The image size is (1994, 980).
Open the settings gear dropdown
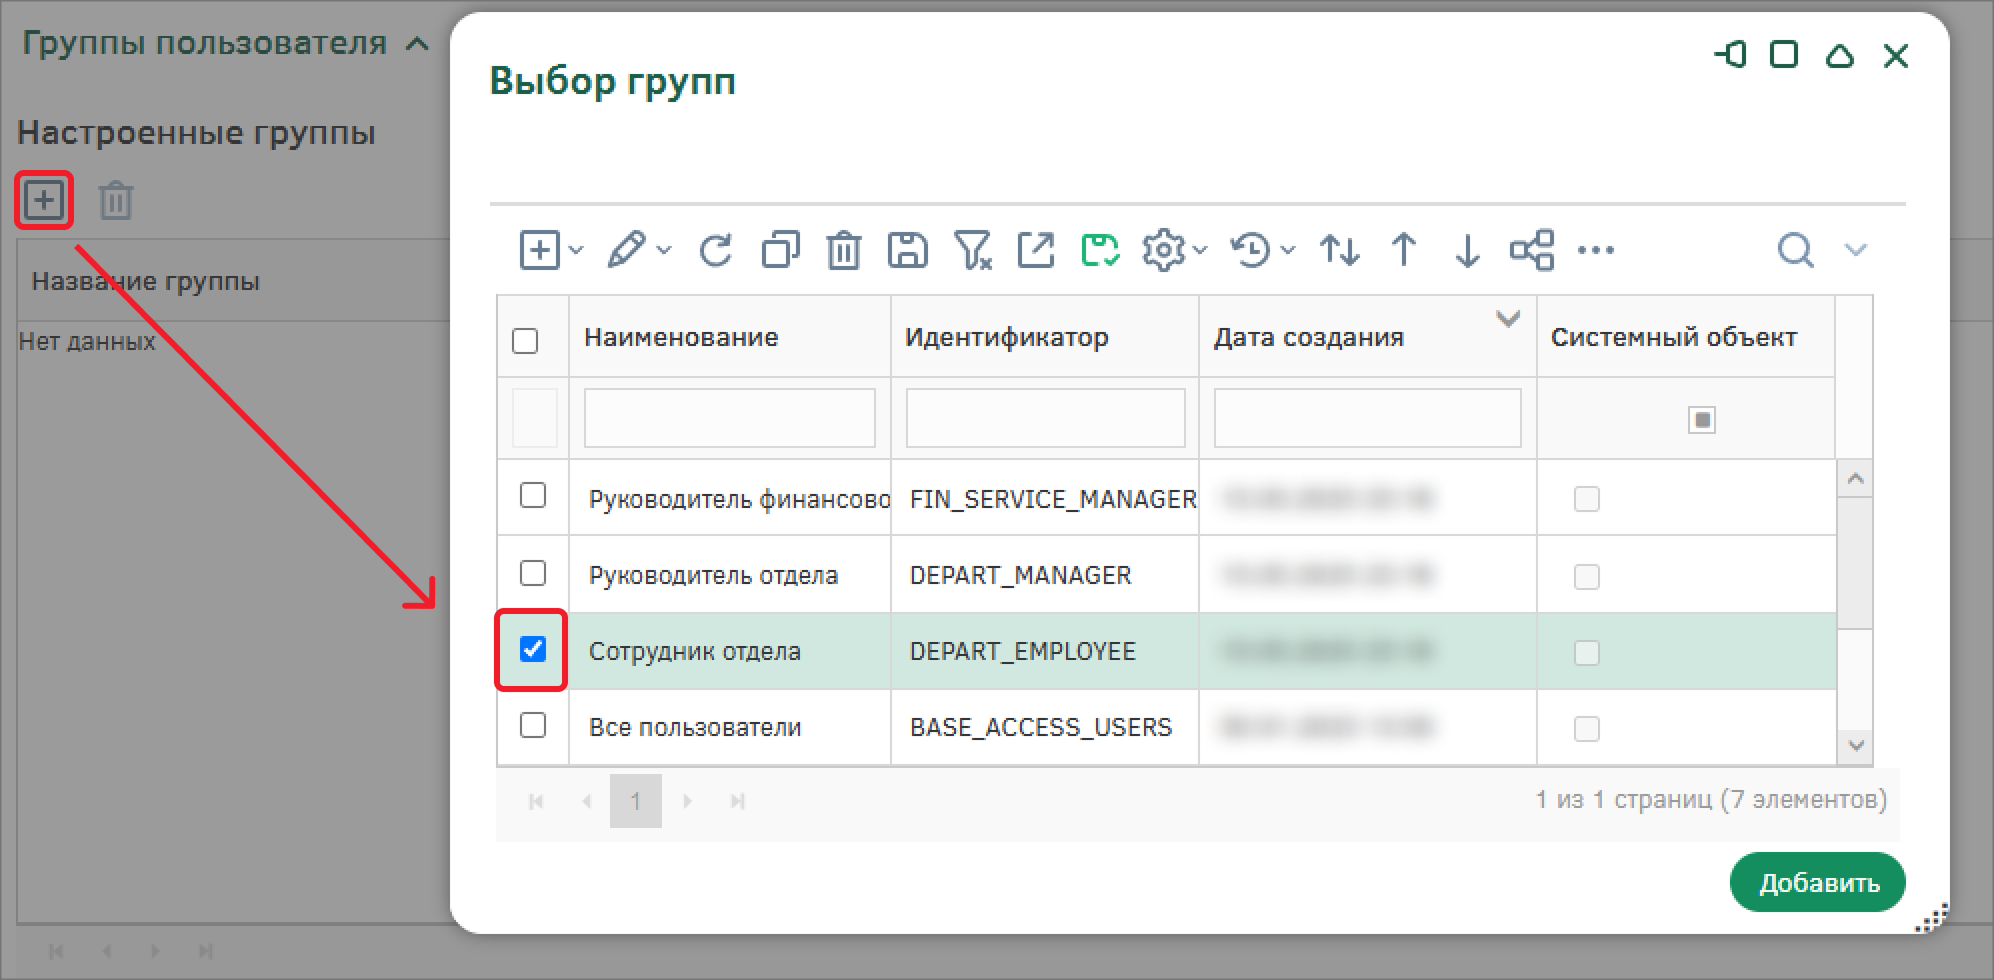[x=1173, y=250]
